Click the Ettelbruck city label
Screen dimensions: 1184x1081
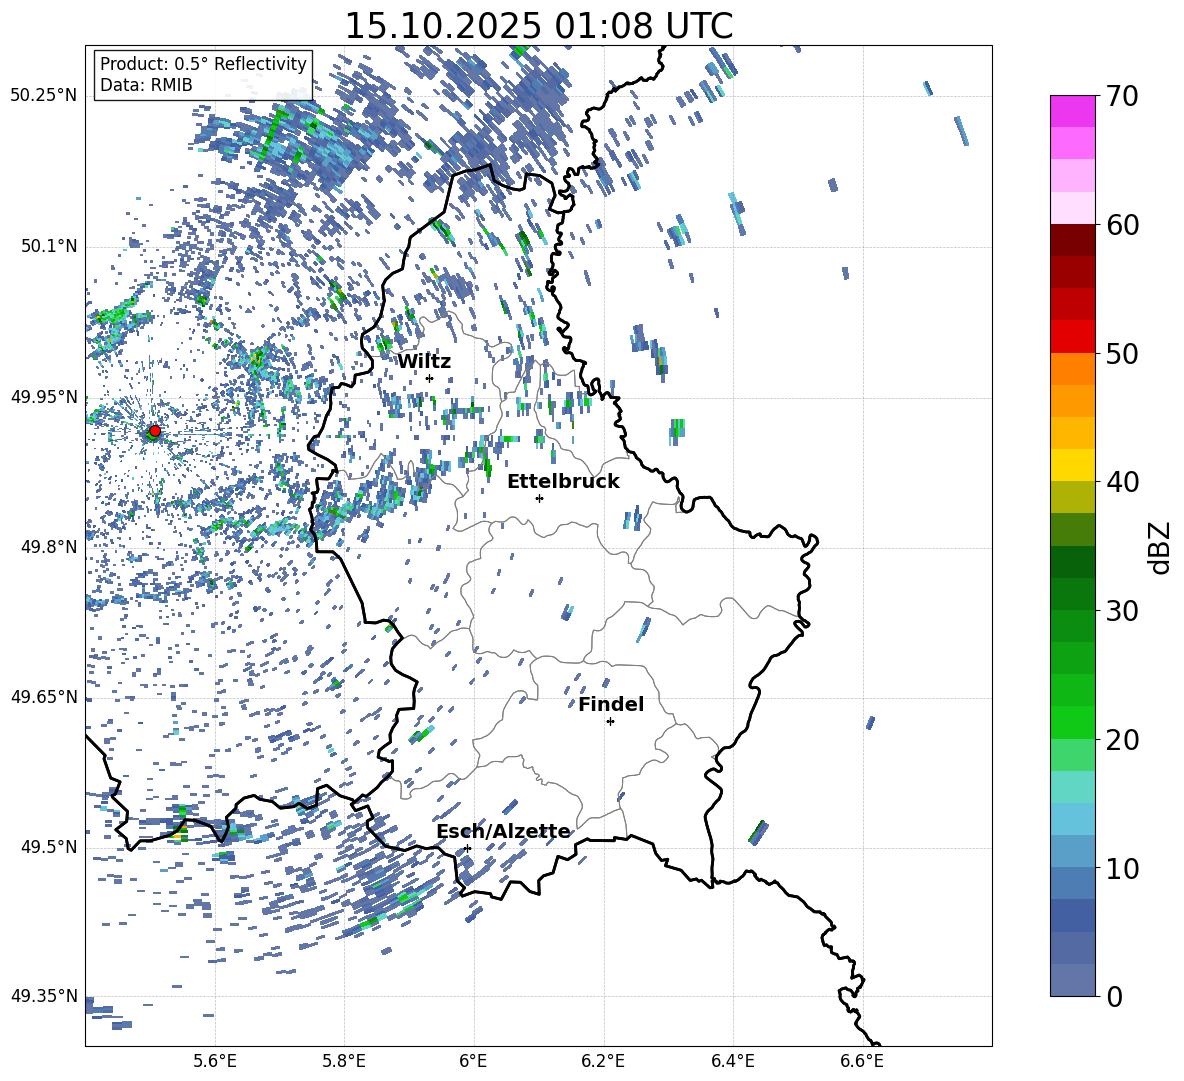[563, 482]
